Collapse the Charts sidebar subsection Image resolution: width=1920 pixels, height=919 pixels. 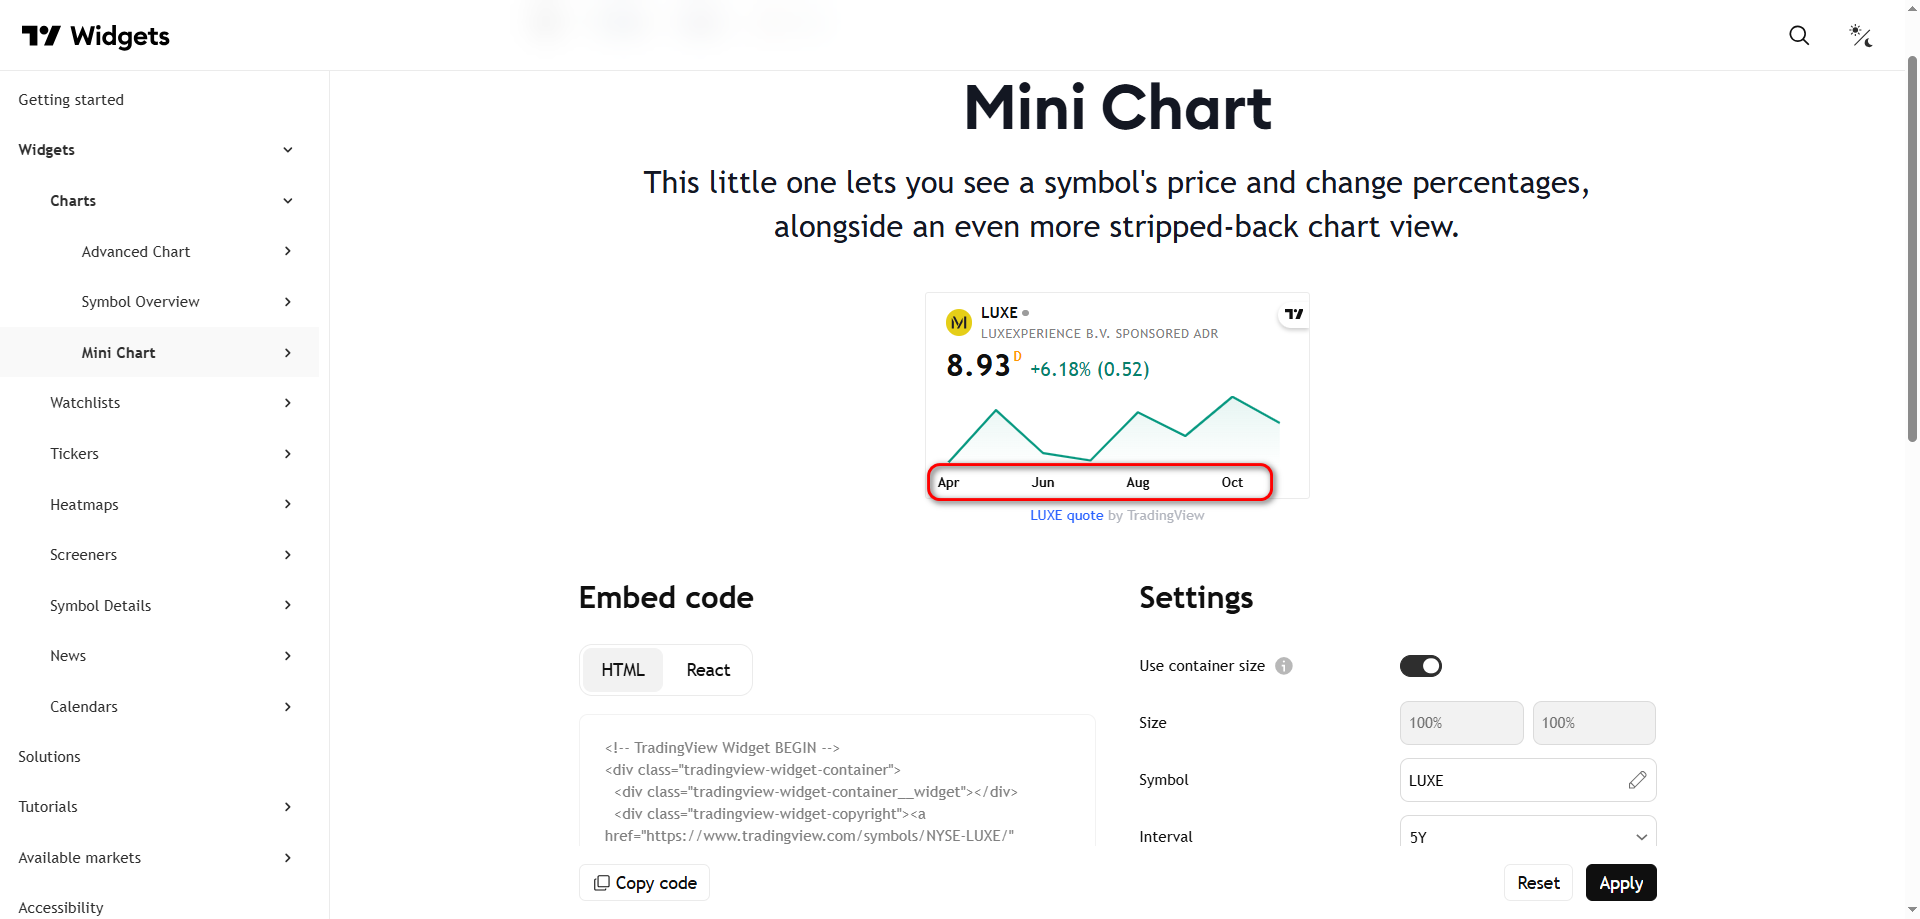[x=288, y=201]
